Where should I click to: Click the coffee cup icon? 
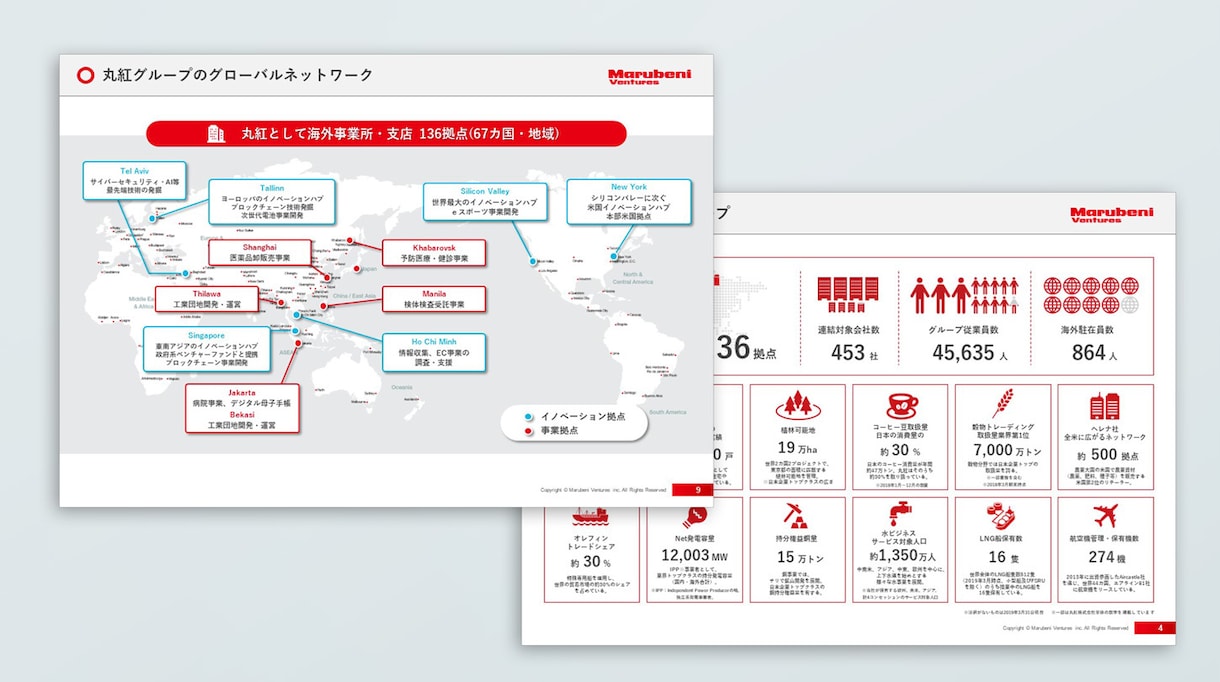tap(903, 406)
